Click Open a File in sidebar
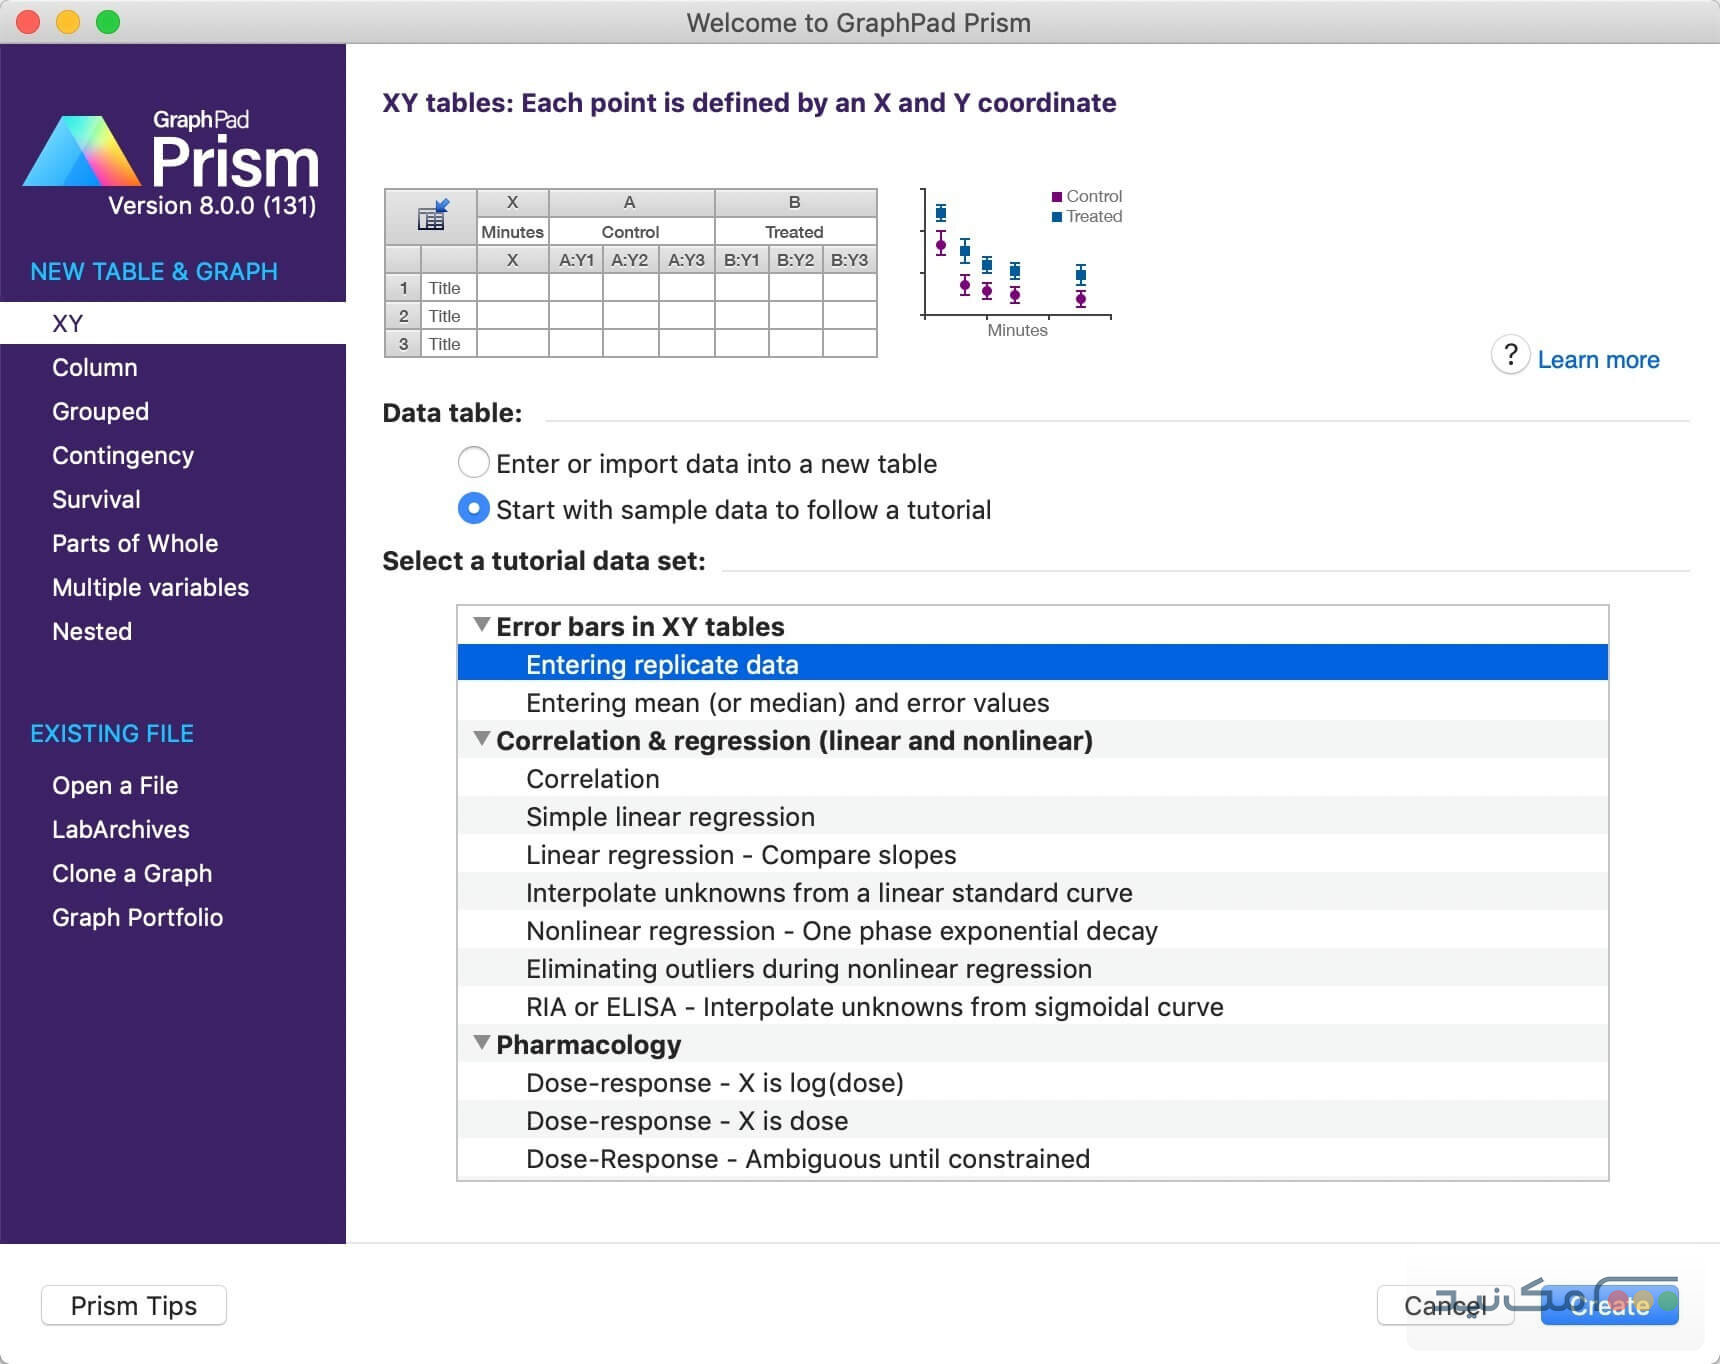The image size is (1720, 1364). click(115, 785)
